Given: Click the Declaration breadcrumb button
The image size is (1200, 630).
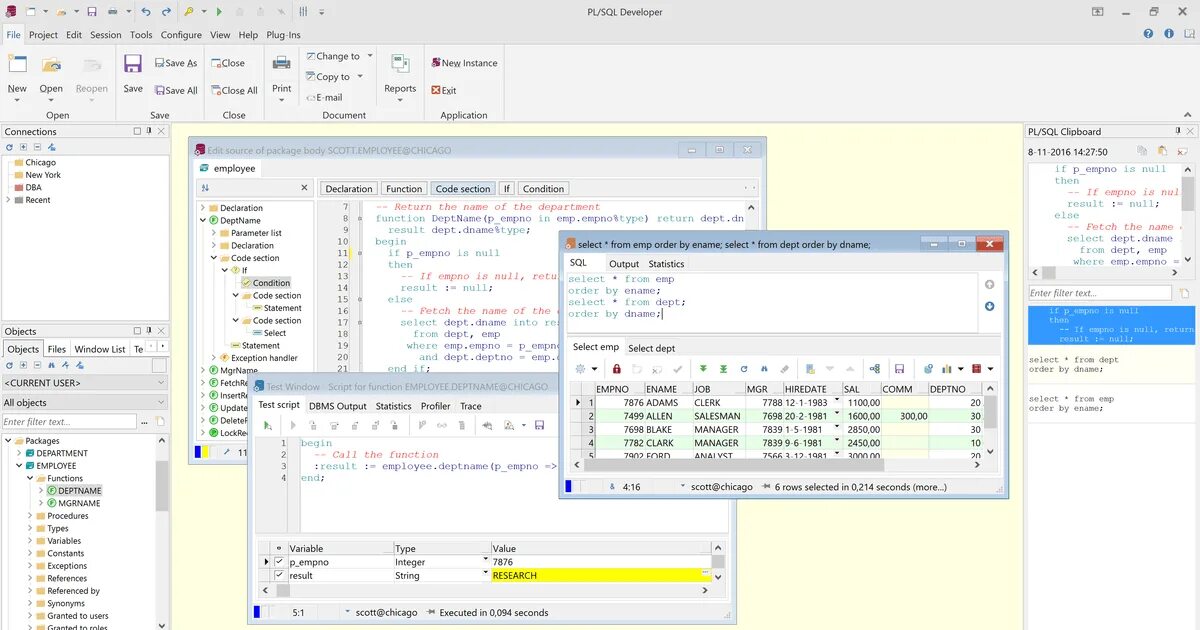Looking at the screenshot, I should (349, 188).
